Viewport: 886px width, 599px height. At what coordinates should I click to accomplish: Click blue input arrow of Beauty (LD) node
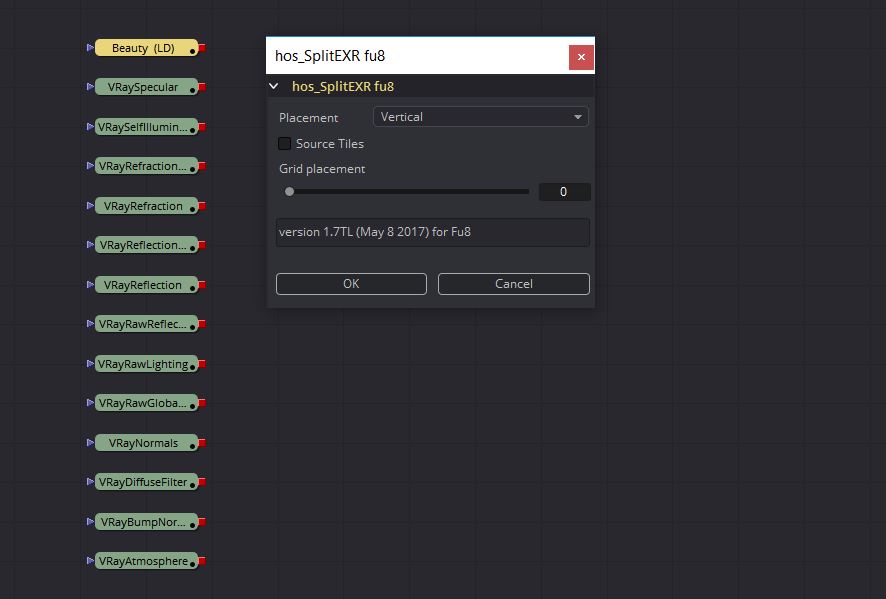(x=90, y=47)
